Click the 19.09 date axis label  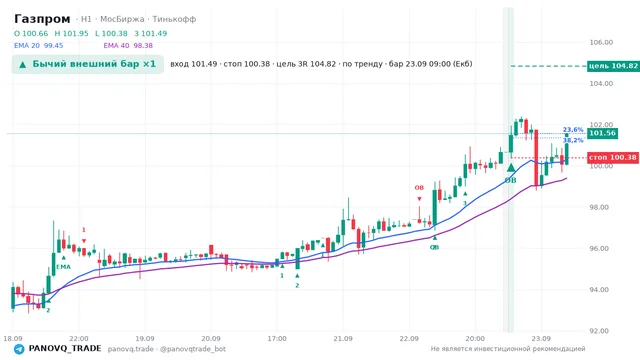(144, 339)
